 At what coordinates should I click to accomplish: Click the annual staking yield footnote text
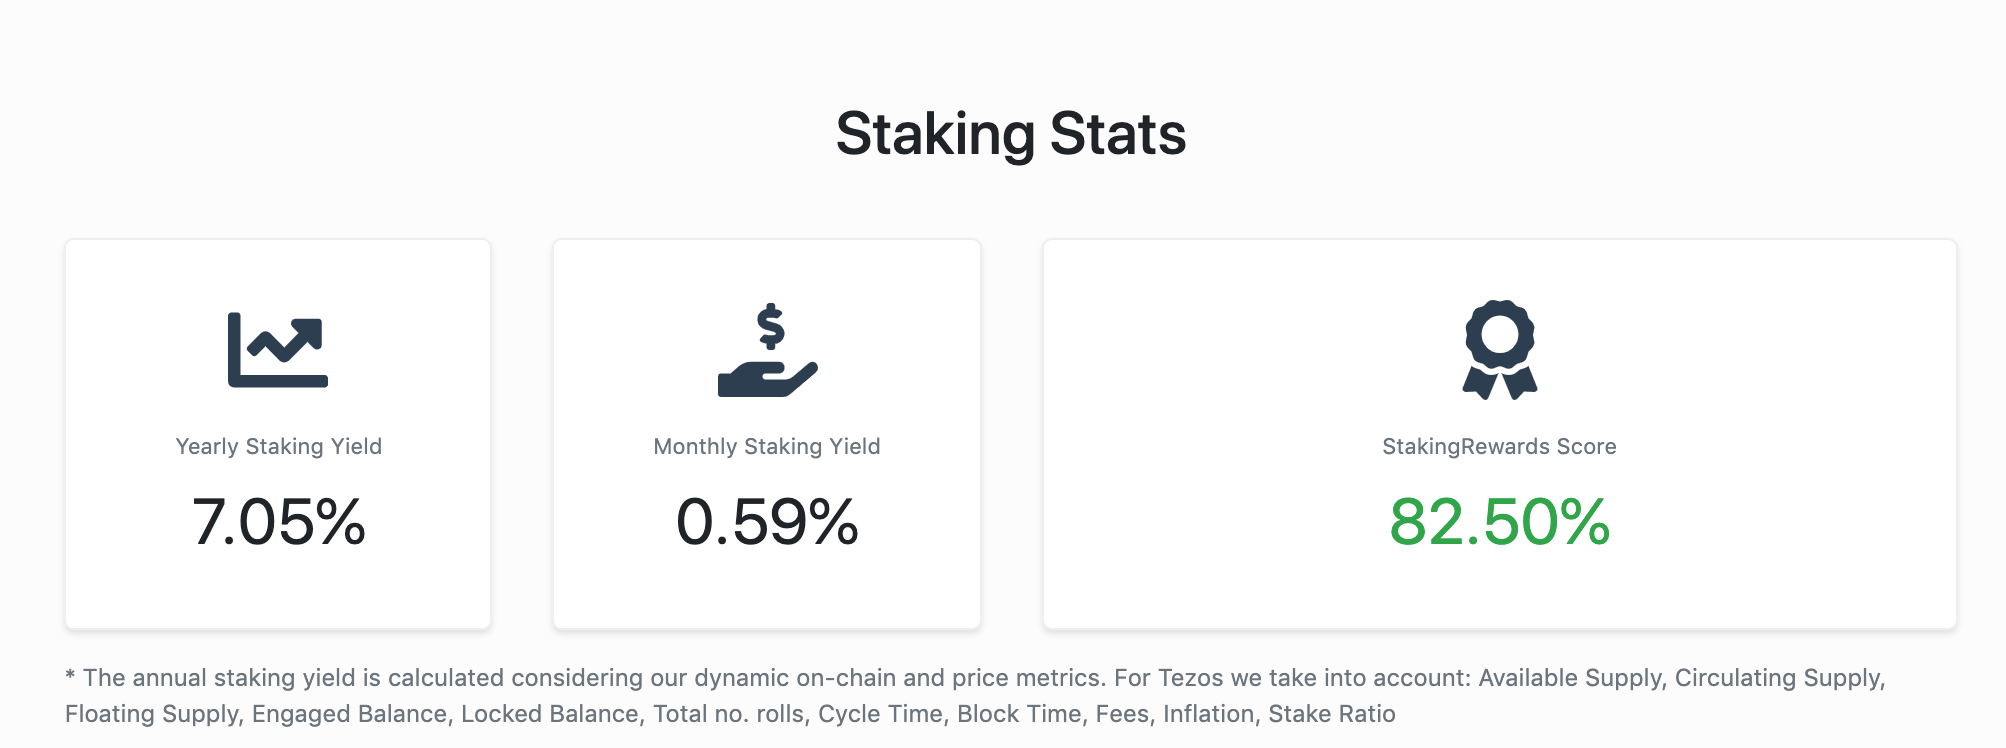click(975, 696)
